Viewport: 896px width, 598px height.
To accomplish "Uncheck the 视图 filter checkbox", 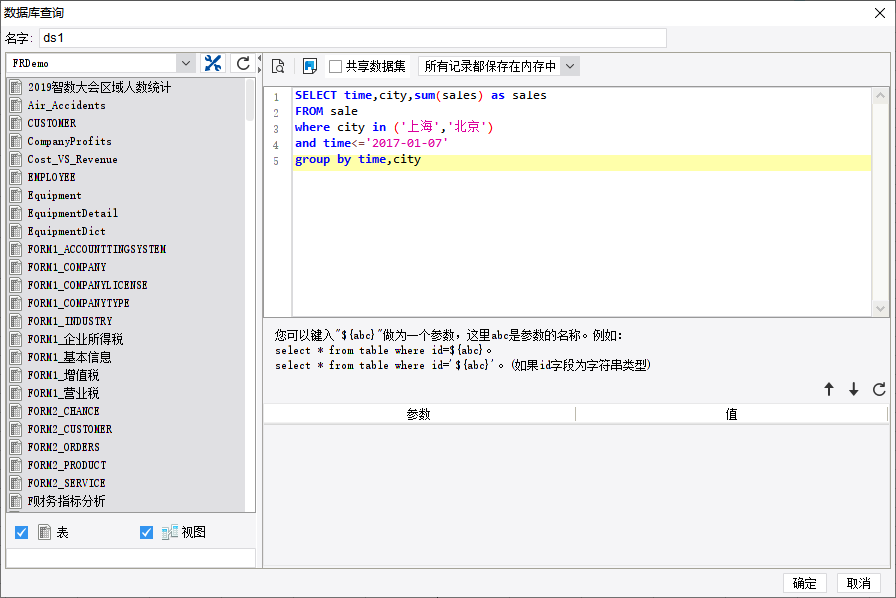I will (146, 532).
